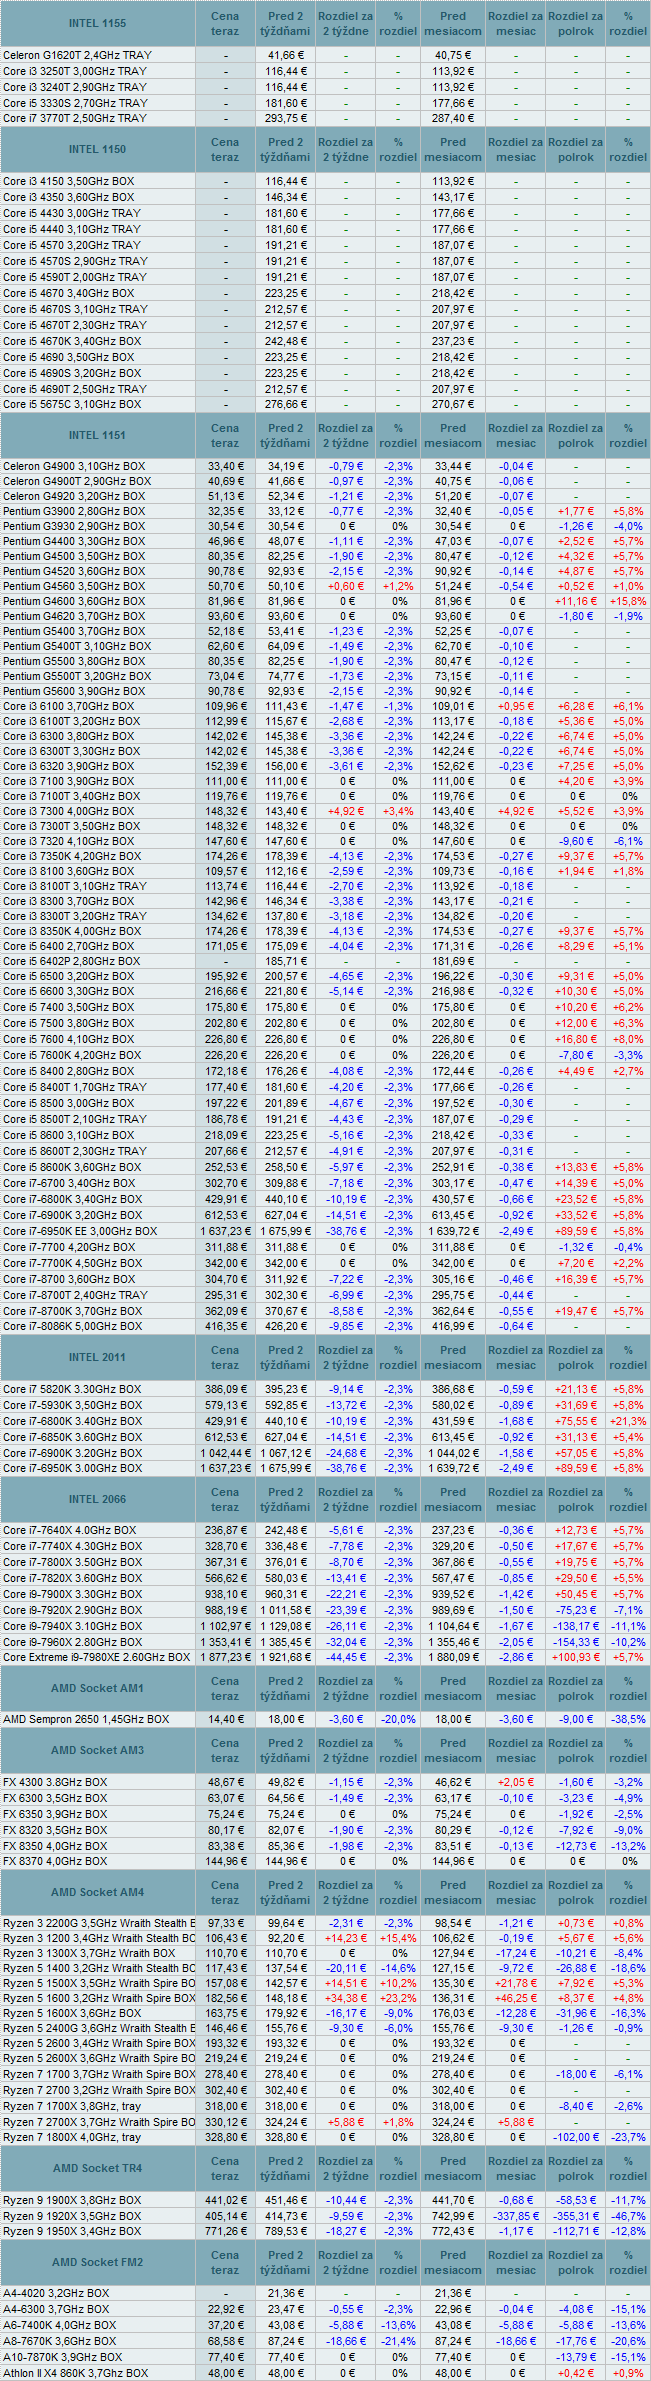Select A10-7870K 3,9GHz BOX name
Image resolution: width=651 pixels, height=2381 pixels.
coord(63,2357)
